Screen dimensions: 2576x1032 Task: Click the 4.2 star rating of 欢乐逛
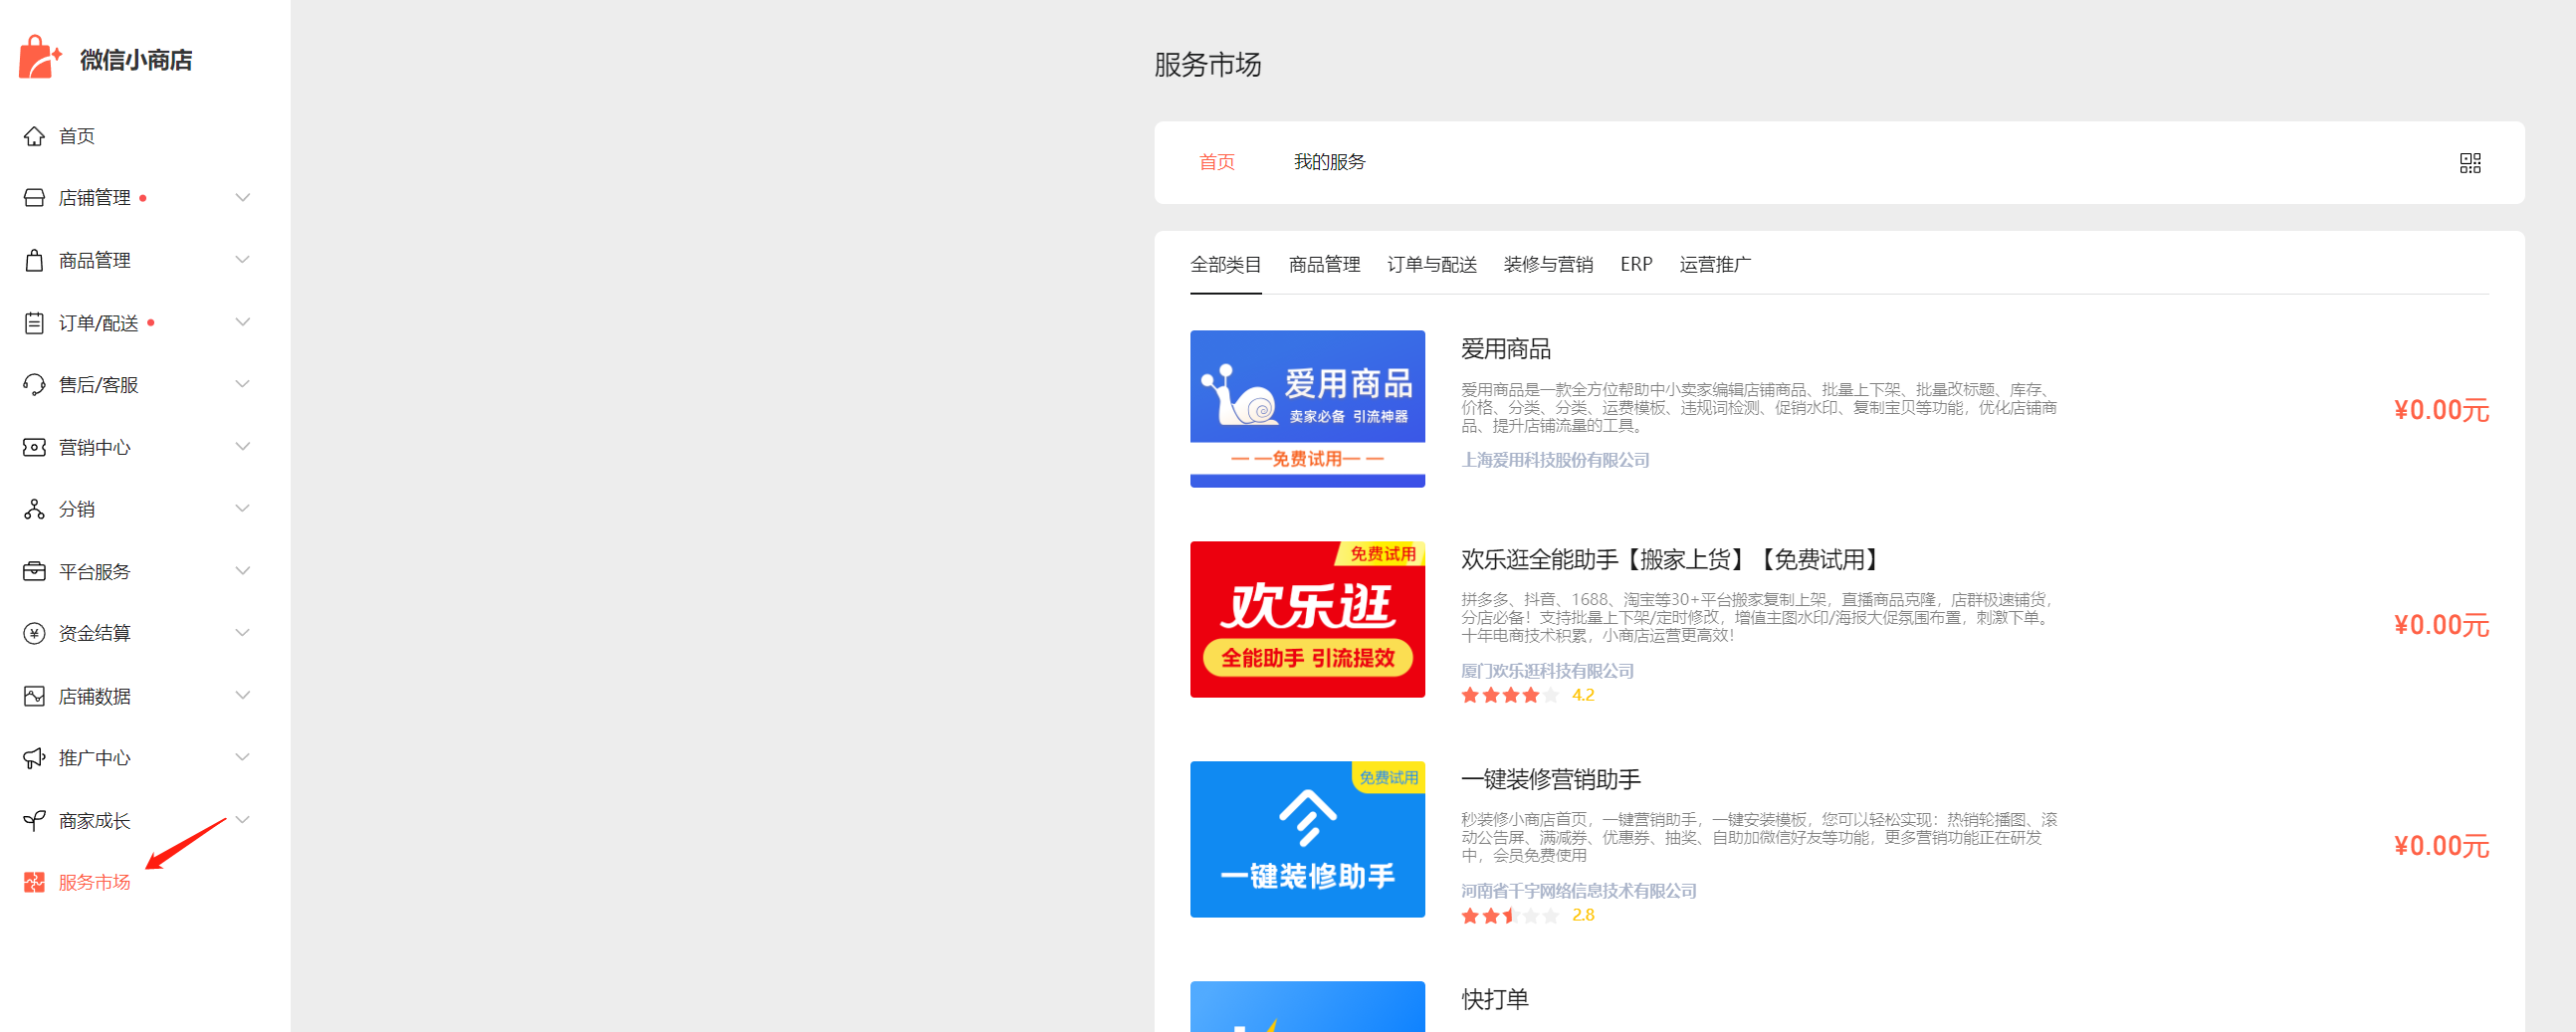pos(1527,695)
